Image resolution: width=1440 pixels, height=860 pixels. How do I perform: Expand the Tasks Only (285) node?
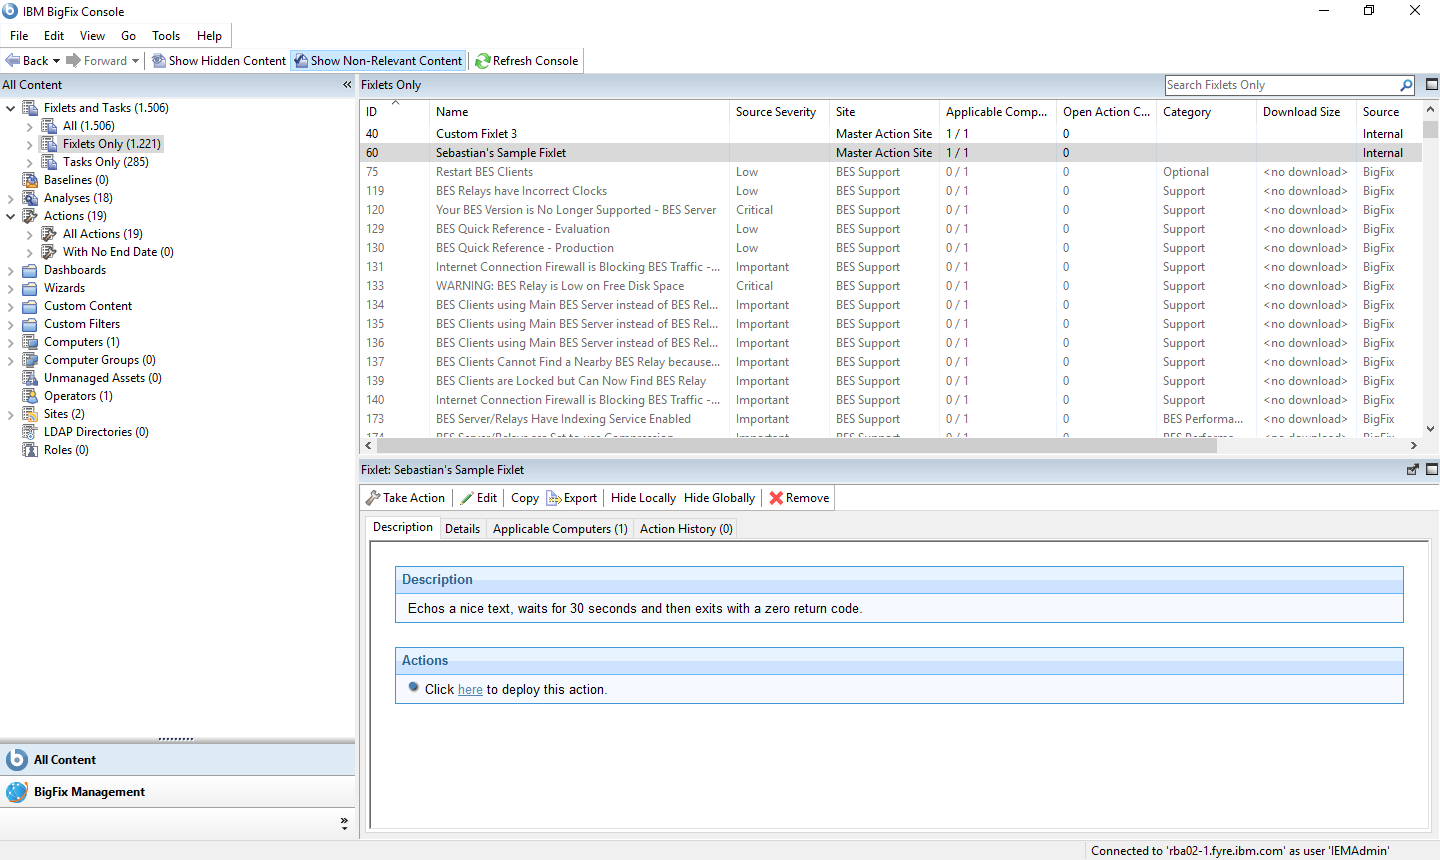pos(29,162)
